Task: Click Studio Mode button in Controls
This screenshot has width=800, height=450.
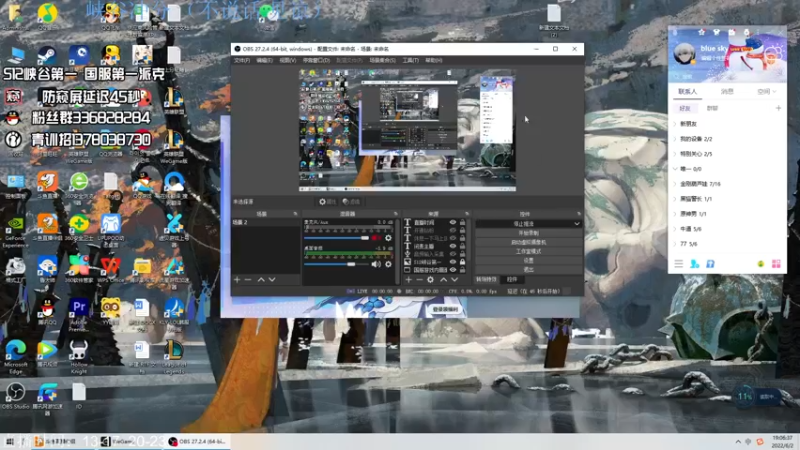Action: (x=528, y=251)
